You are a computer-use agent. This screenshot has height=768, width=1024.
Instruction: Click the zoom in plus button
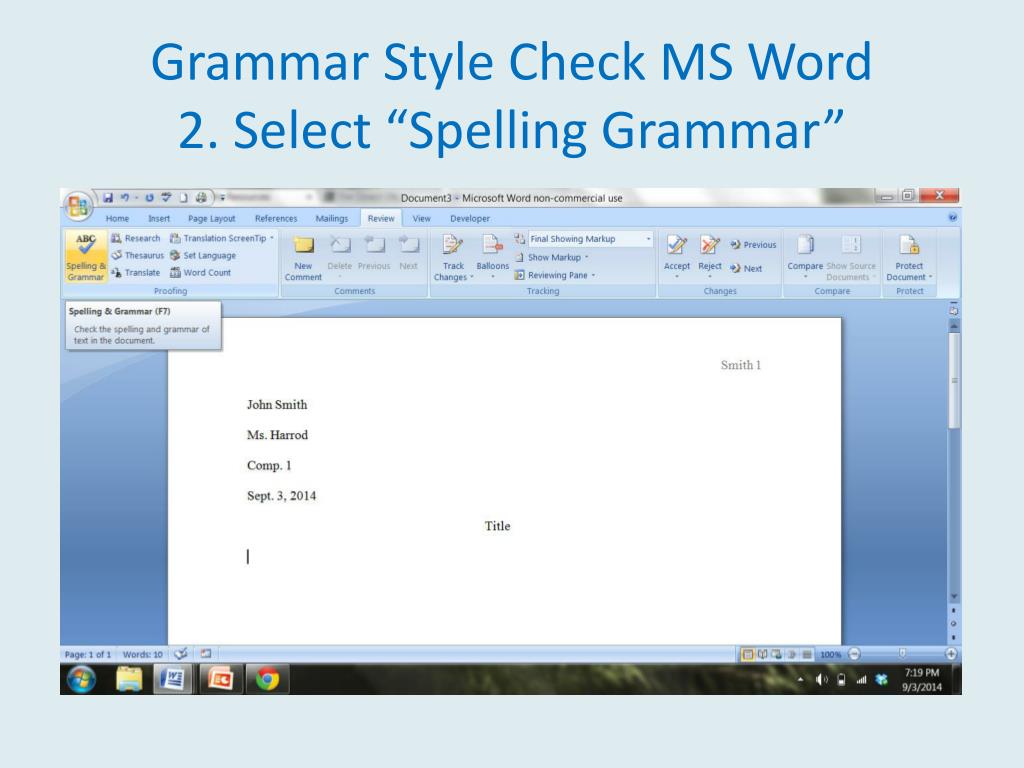click(951, 654)
